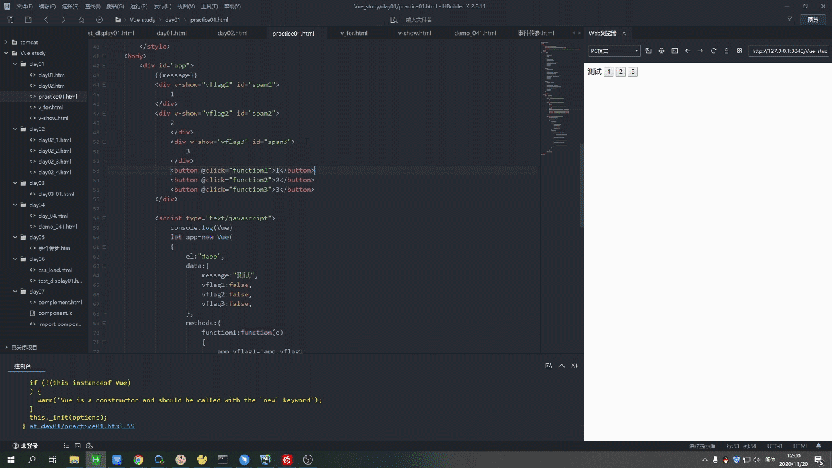
Task: Switch to the v_for.html editor tab
Action: pyautogui.click(x=354, y=33)
